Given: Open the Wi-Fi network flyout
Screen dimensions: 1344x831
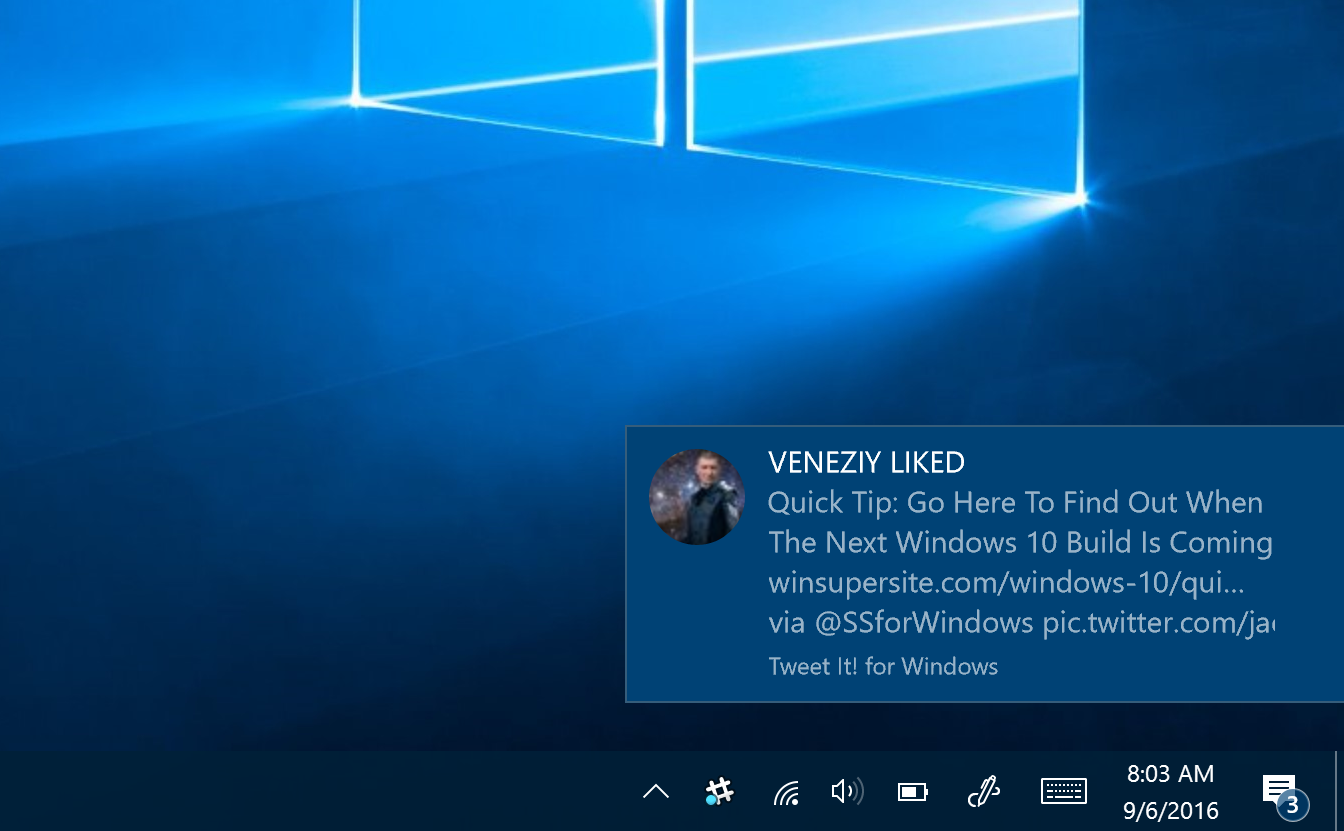Looking at the screenshot, I should coord(786,793).
